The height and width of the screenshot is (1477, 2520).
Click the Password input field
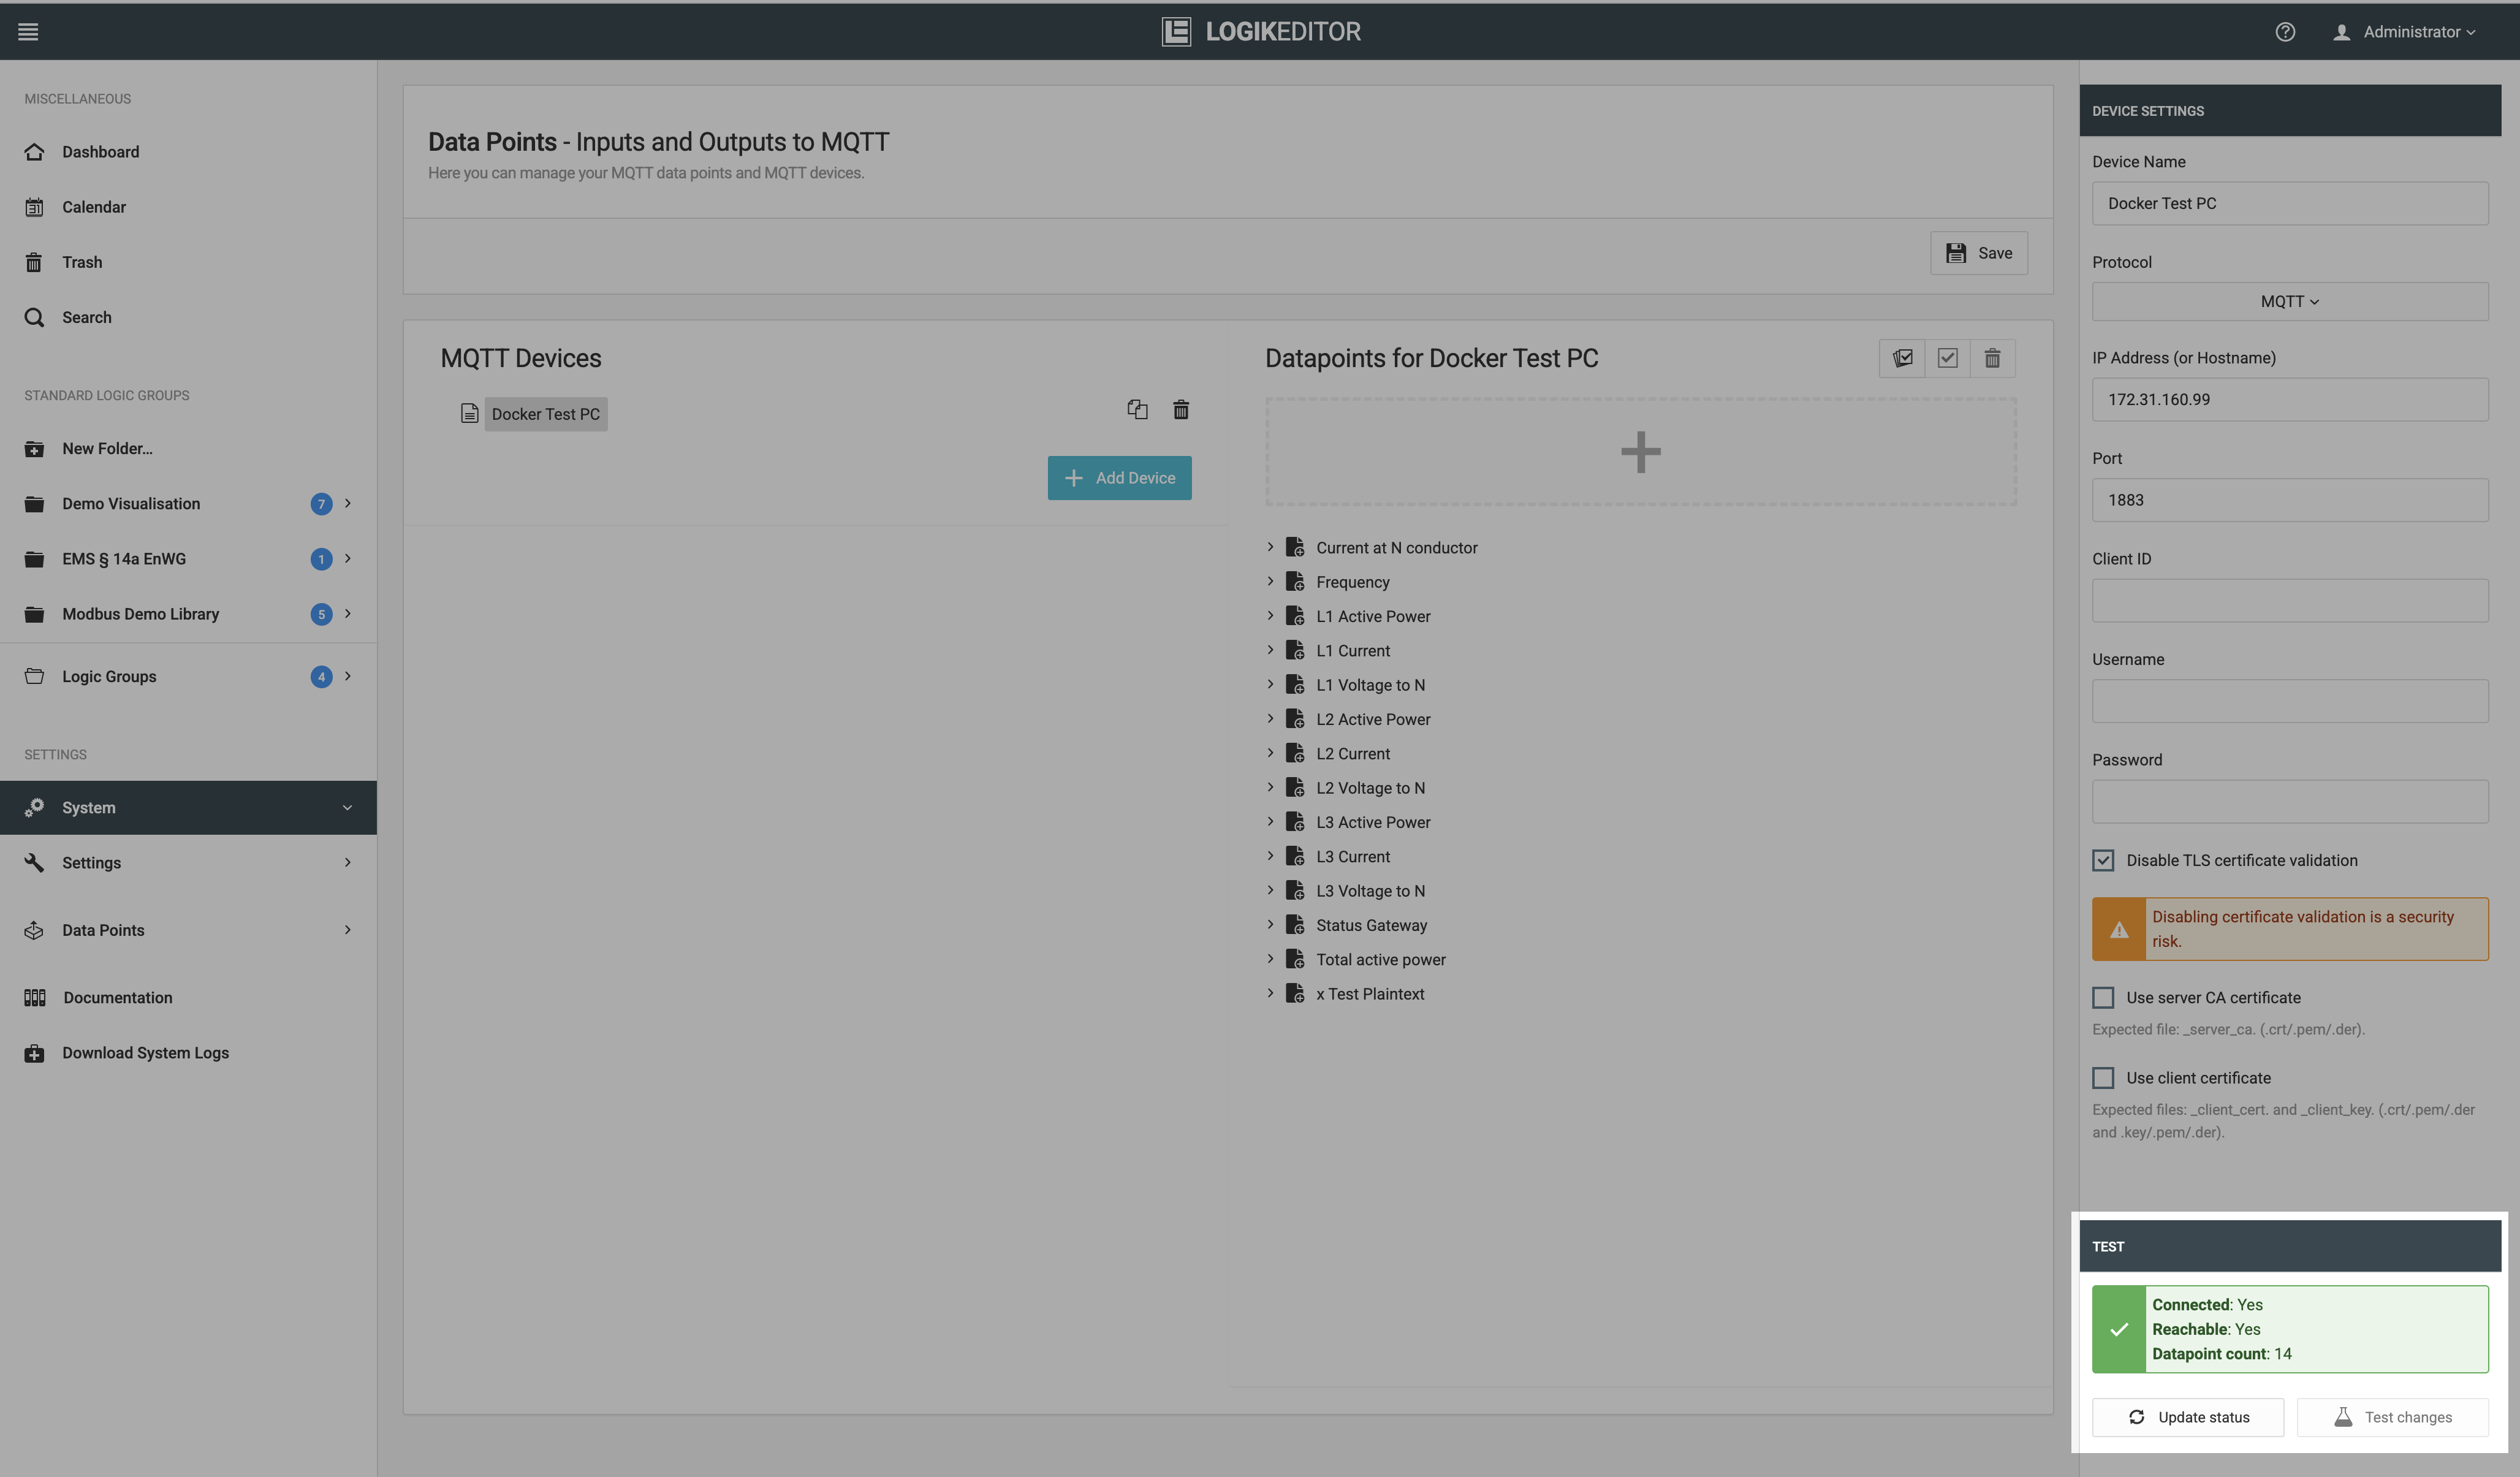click(x=2290, y=802)
